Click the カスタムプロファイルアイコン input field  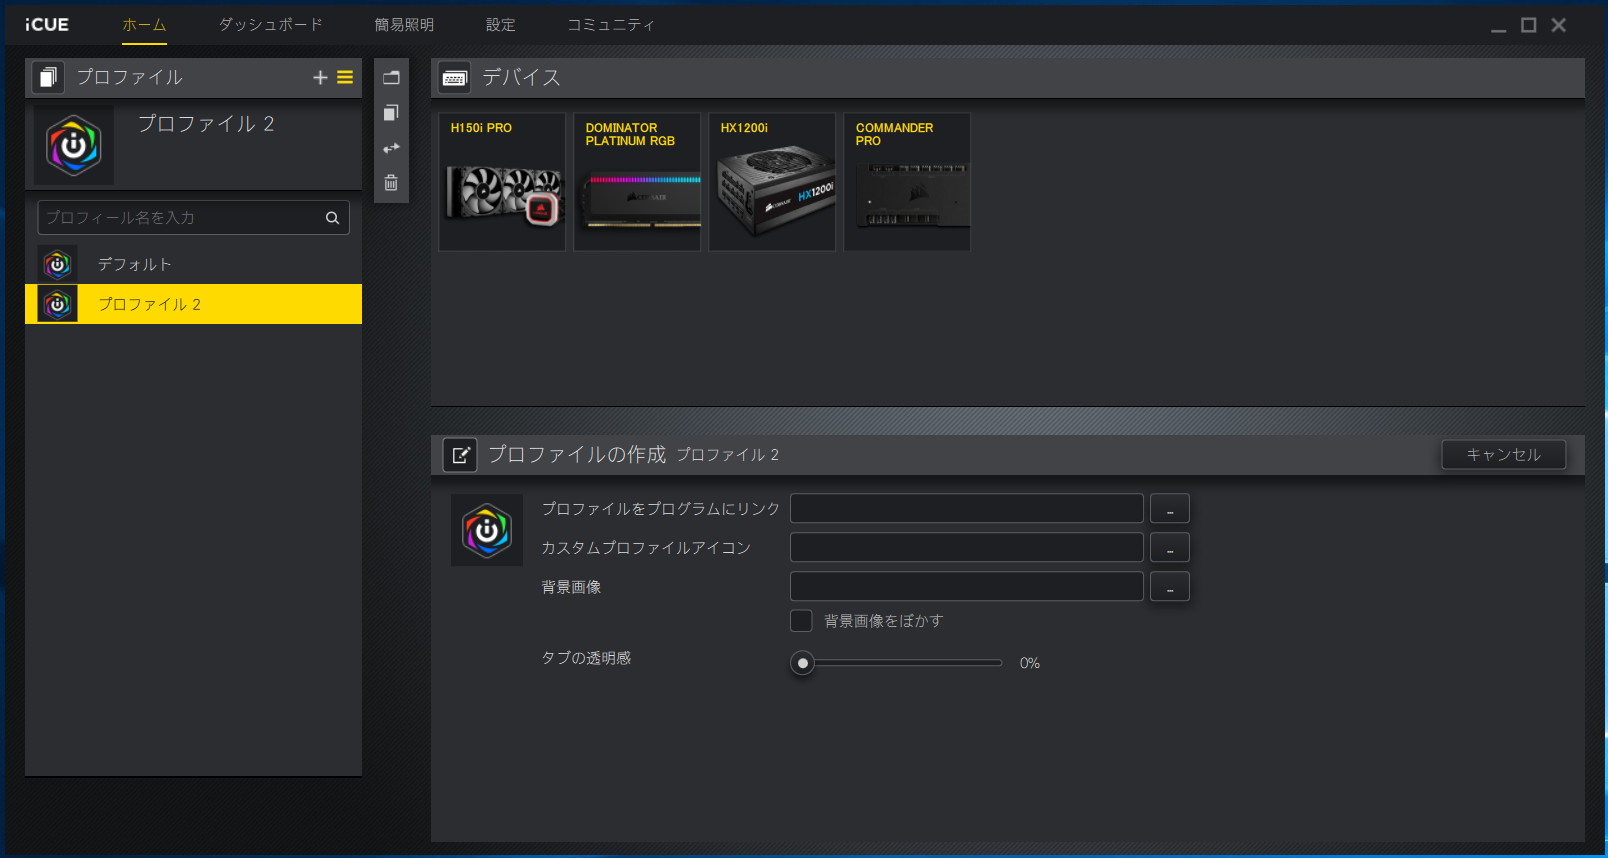[966, 548]
